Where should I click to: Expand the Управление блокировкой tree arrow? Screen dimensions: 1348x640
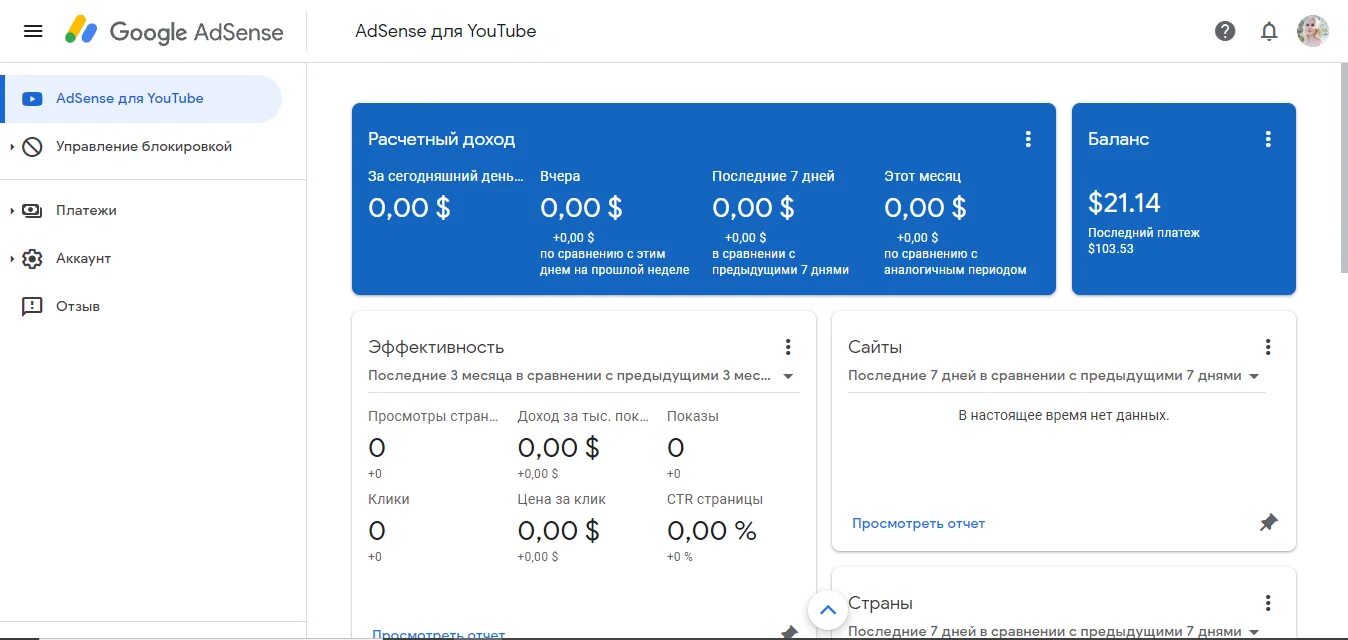pyautogui.click(x=12, y=147)
